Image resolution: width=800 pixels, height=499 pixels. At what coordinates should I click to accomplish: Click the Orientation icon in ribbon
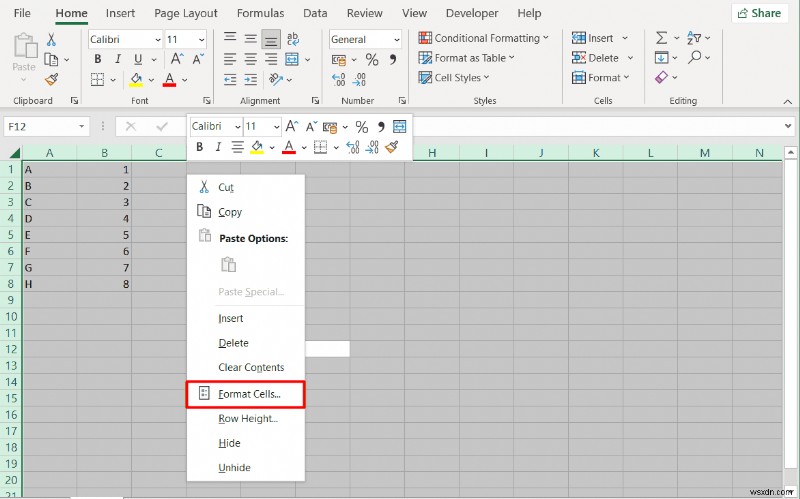pos(276,79)
